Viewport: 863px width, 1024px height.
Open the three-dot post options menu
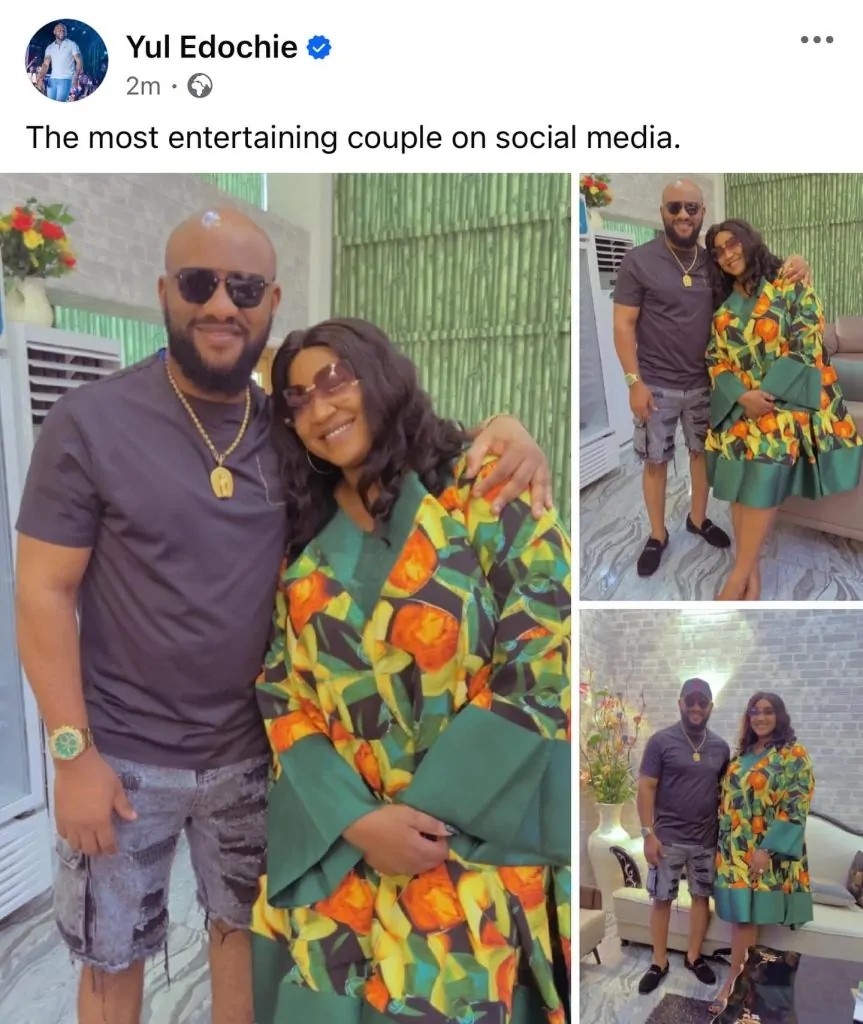[x=817, y=40]
